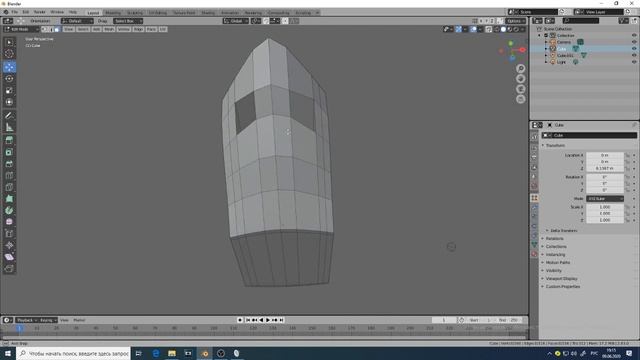This screenshot has width=640, height=360.
Task: Expand the Viewport Display panel
Action: coord(561,278)
